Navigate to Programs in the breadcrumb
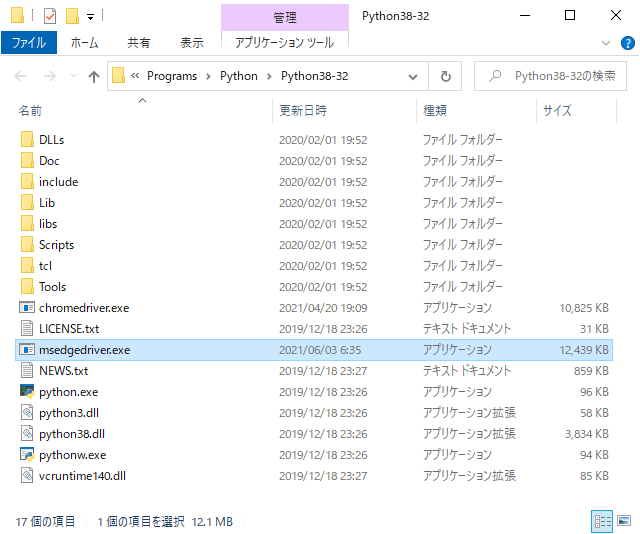 [172, 76]
